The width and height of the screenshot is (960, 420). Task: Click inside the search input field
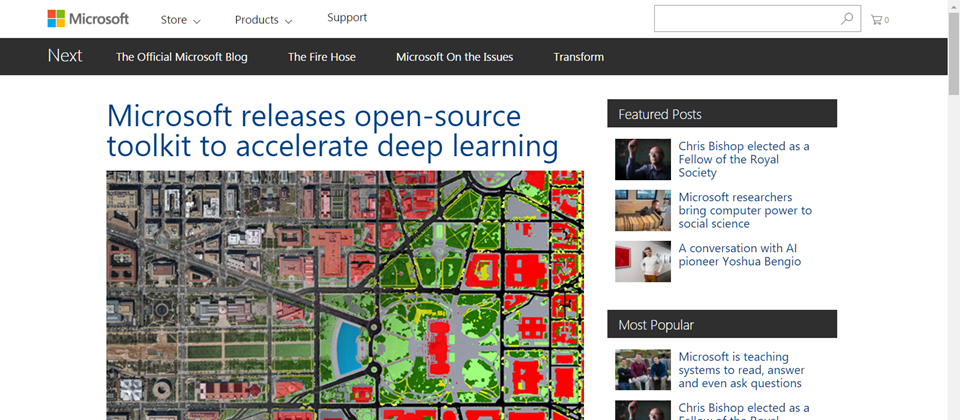click(x=745, y=19)
